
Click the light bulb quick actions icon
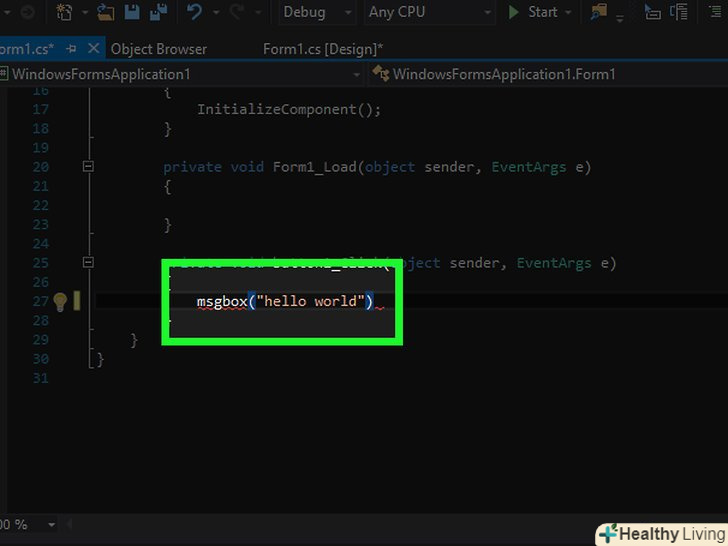(60, 301)
